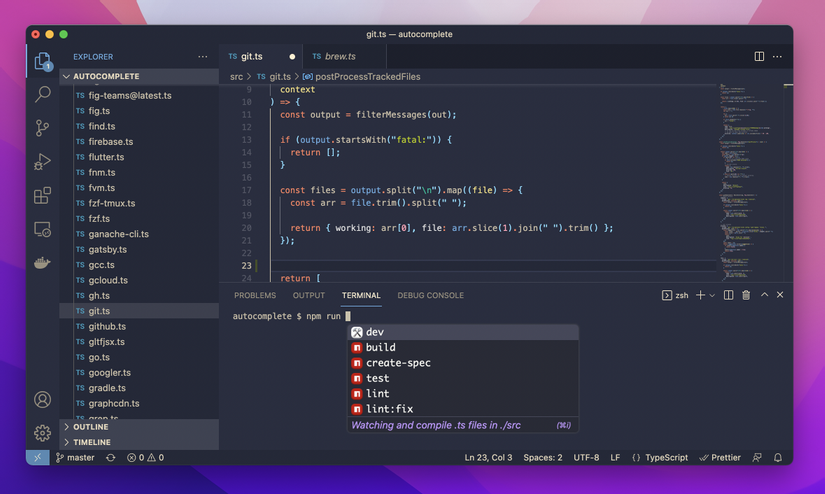Click Spaces: 2 indentation setting

[542, 458]
